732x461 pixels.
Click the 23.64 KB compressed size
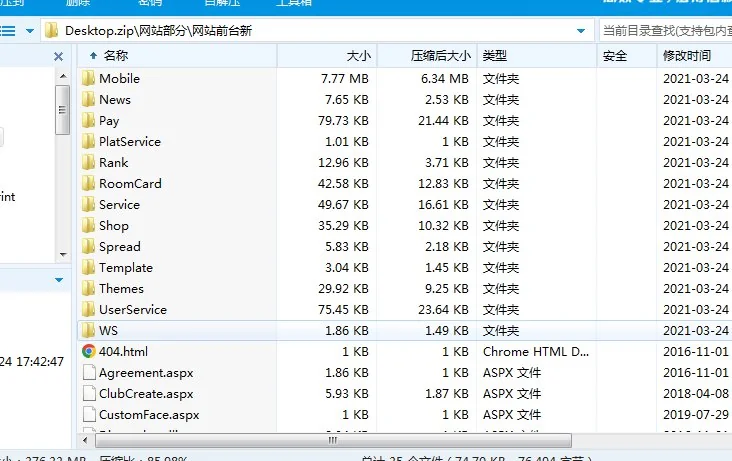443,310
